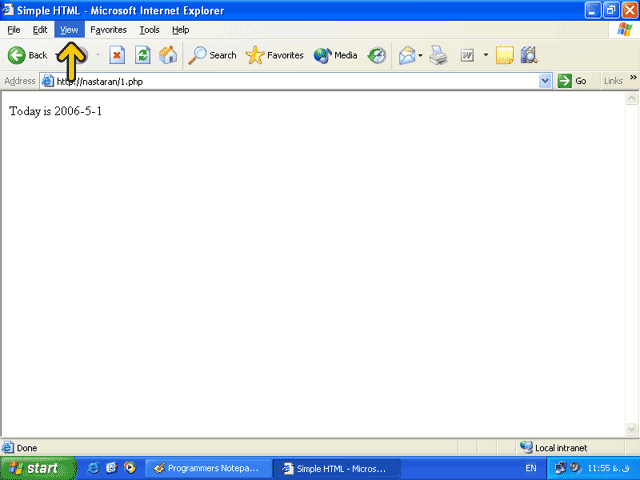Screen dimensions: 640x480
Task: Open the Search pane
Action: [212, 56]
